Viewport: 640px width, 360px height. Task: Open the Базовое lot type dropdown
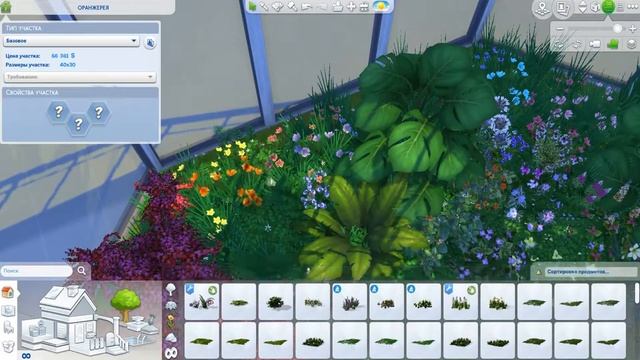pyautogui.click(x=71, y=41)
